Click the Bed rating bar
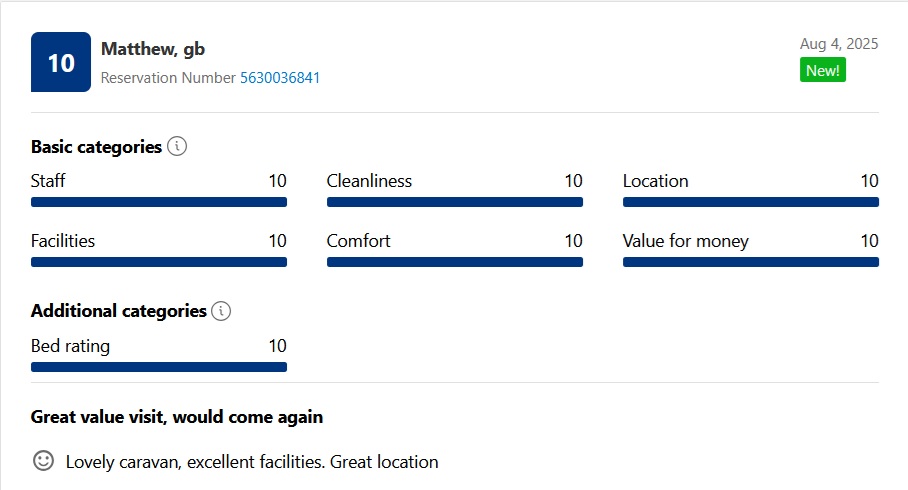The image size is (908, 490). coord(159,367)
